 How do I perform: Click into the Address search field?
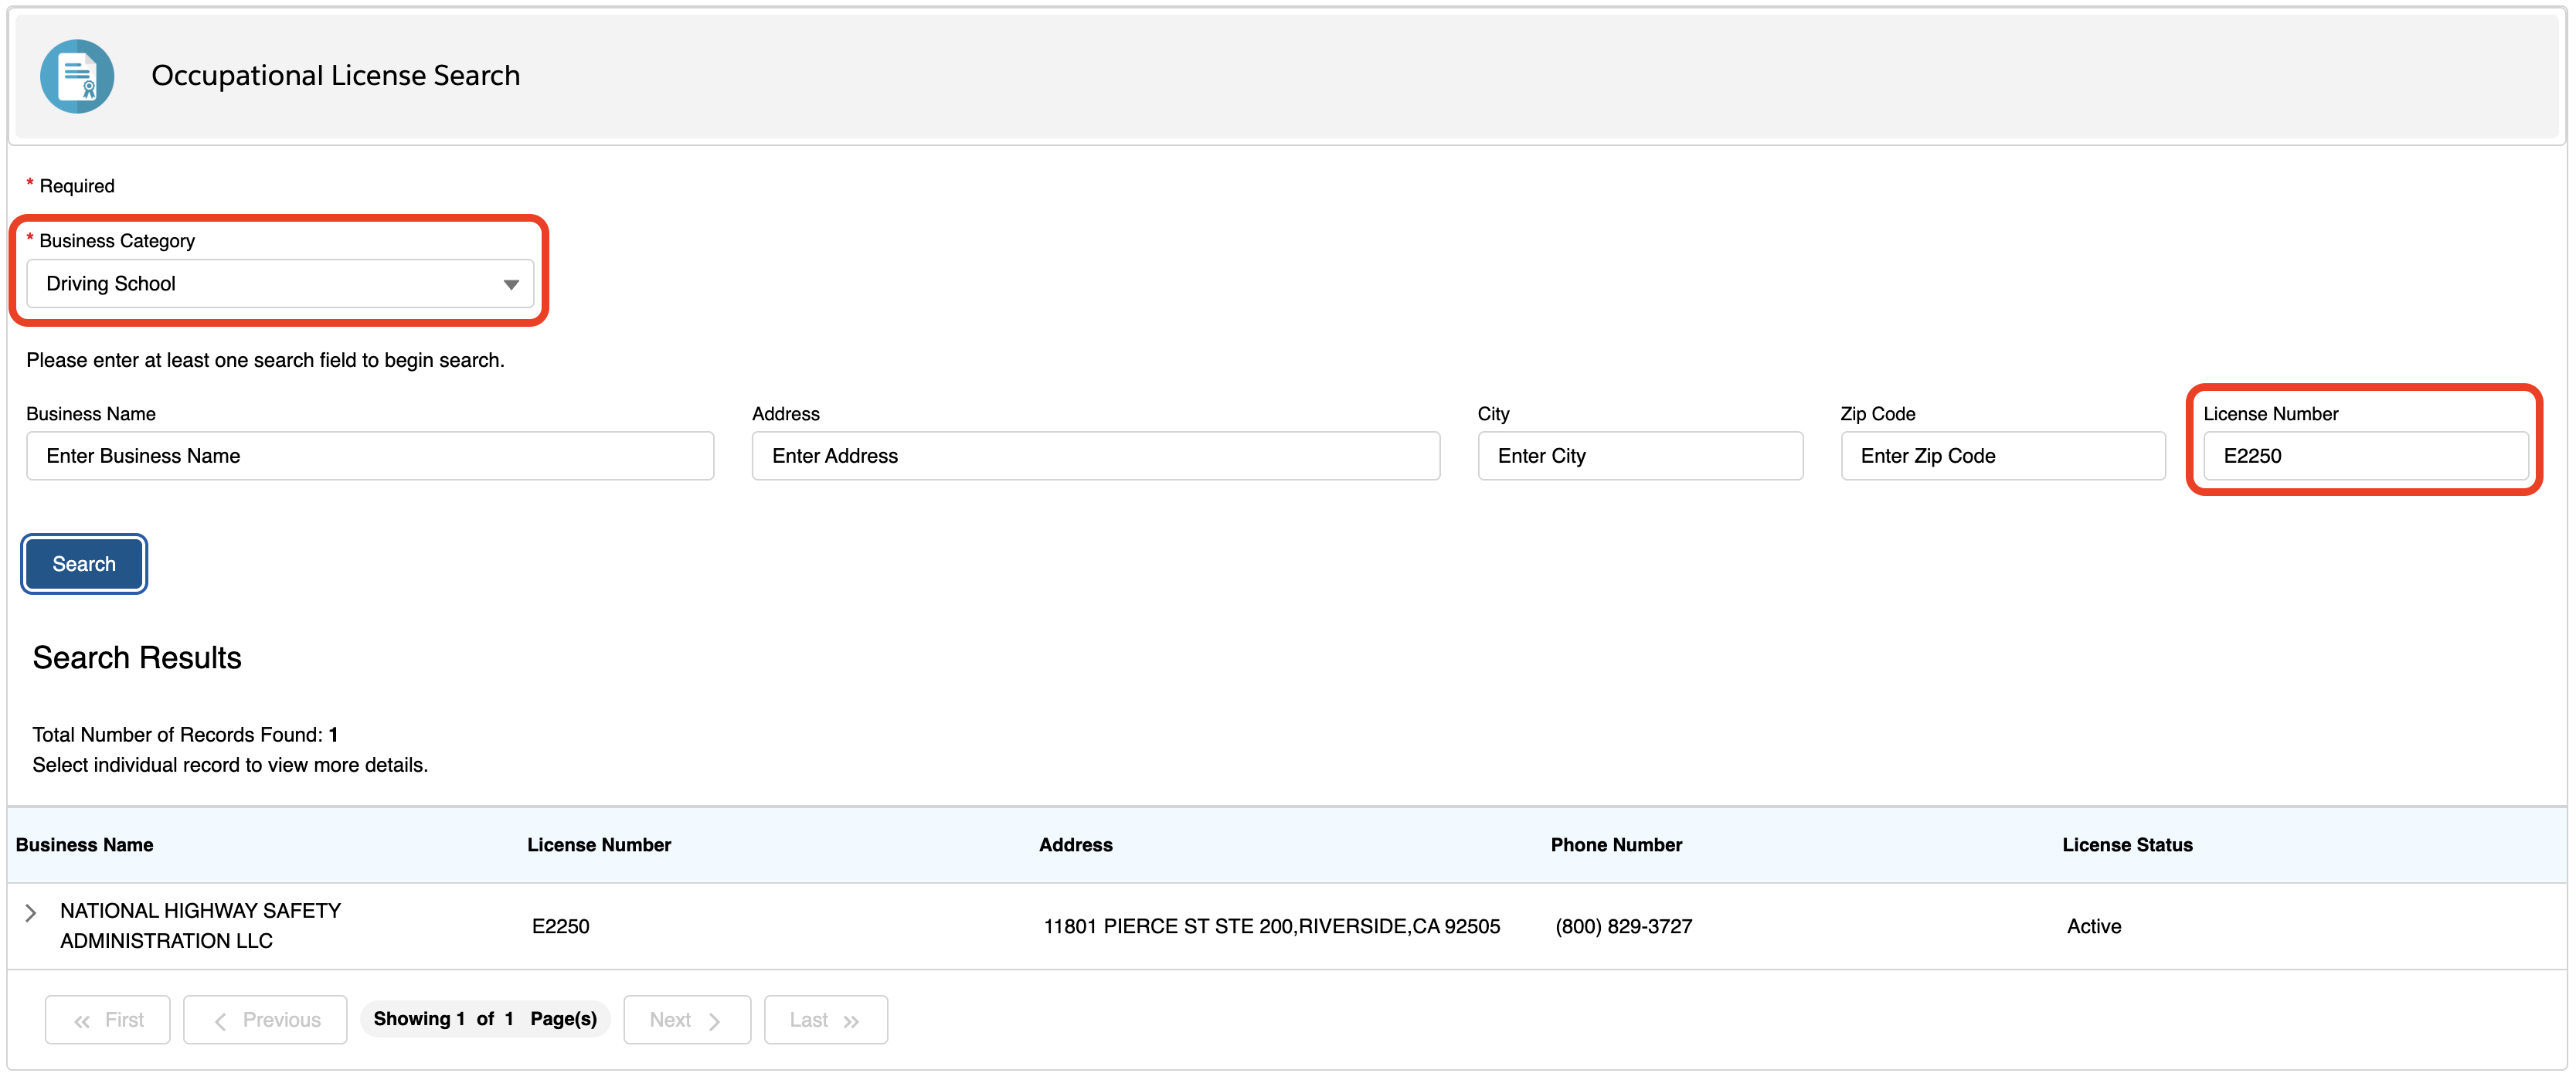(x=1095, y=456)
